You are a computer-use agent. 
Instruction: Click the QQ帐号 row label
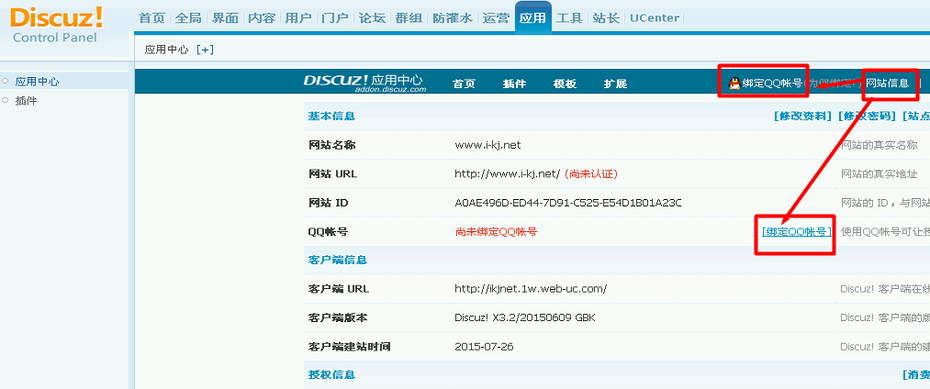(x=327, y=232)
